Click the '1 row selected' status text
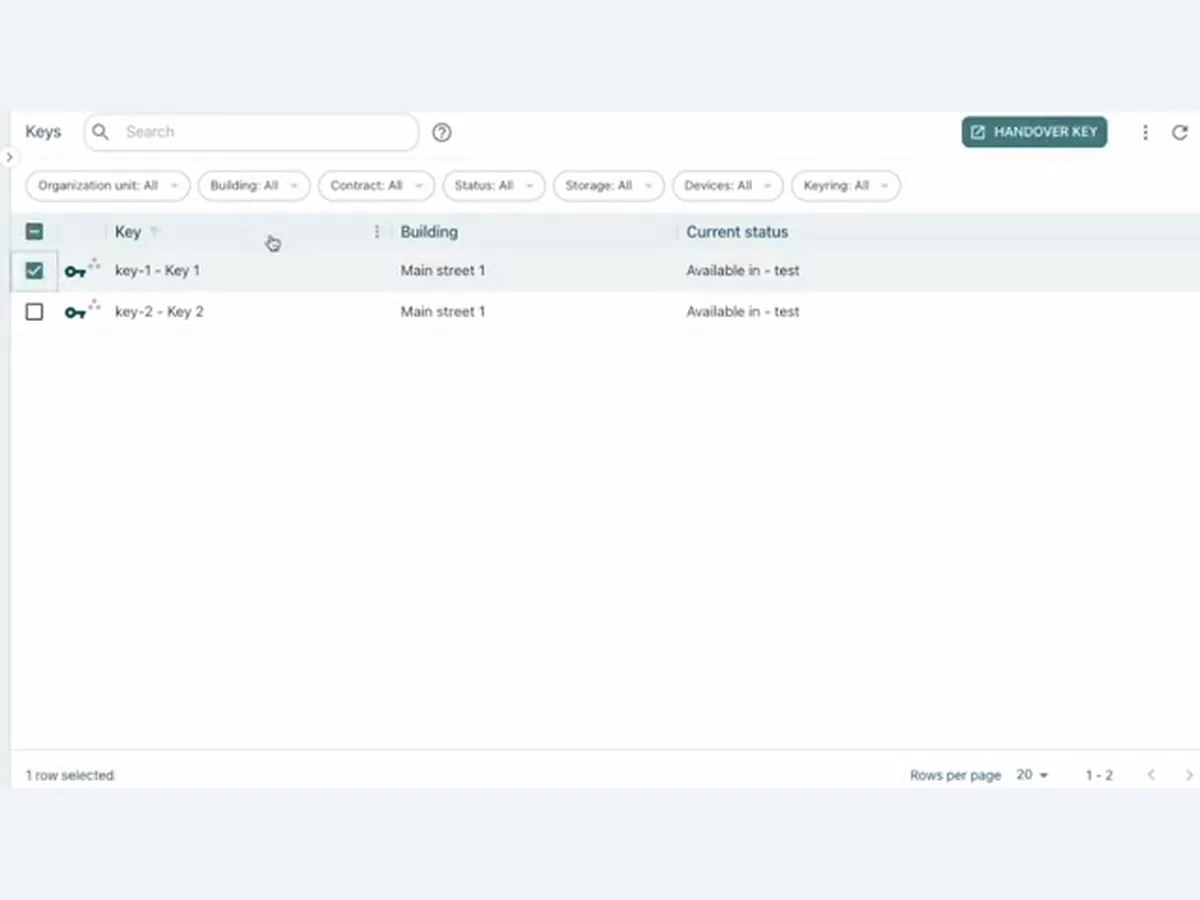Viewport: 1200px width, 900px height. click(x=70, y=775)
